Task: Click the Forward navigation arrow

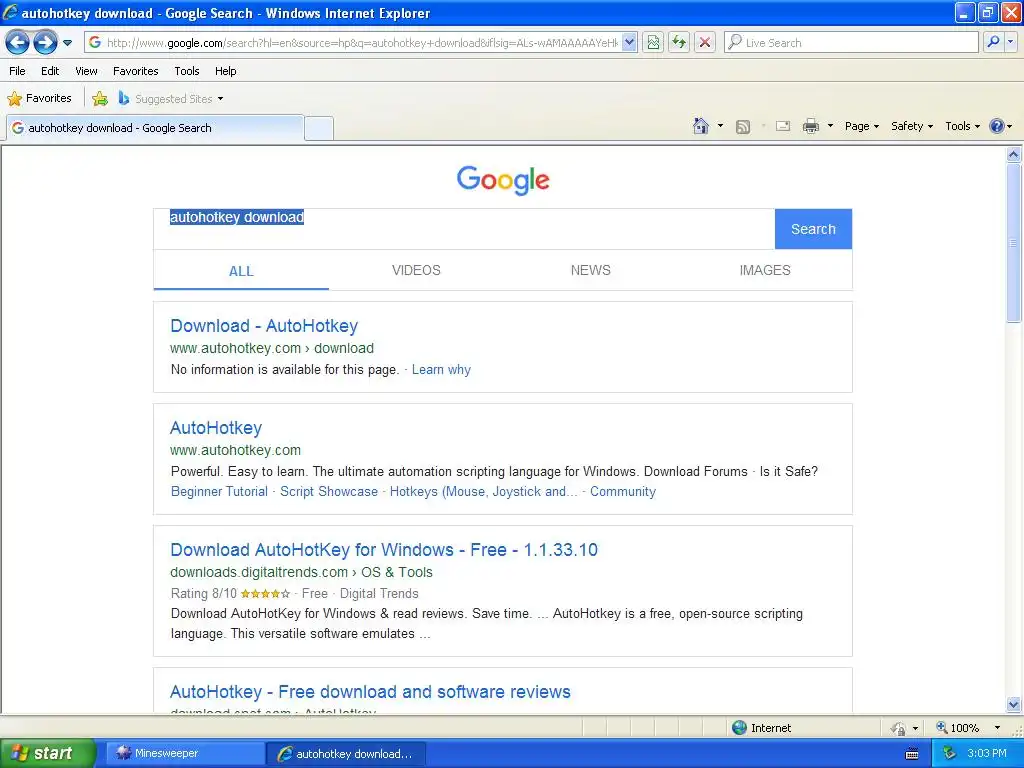Action: [x=45, y=43]
